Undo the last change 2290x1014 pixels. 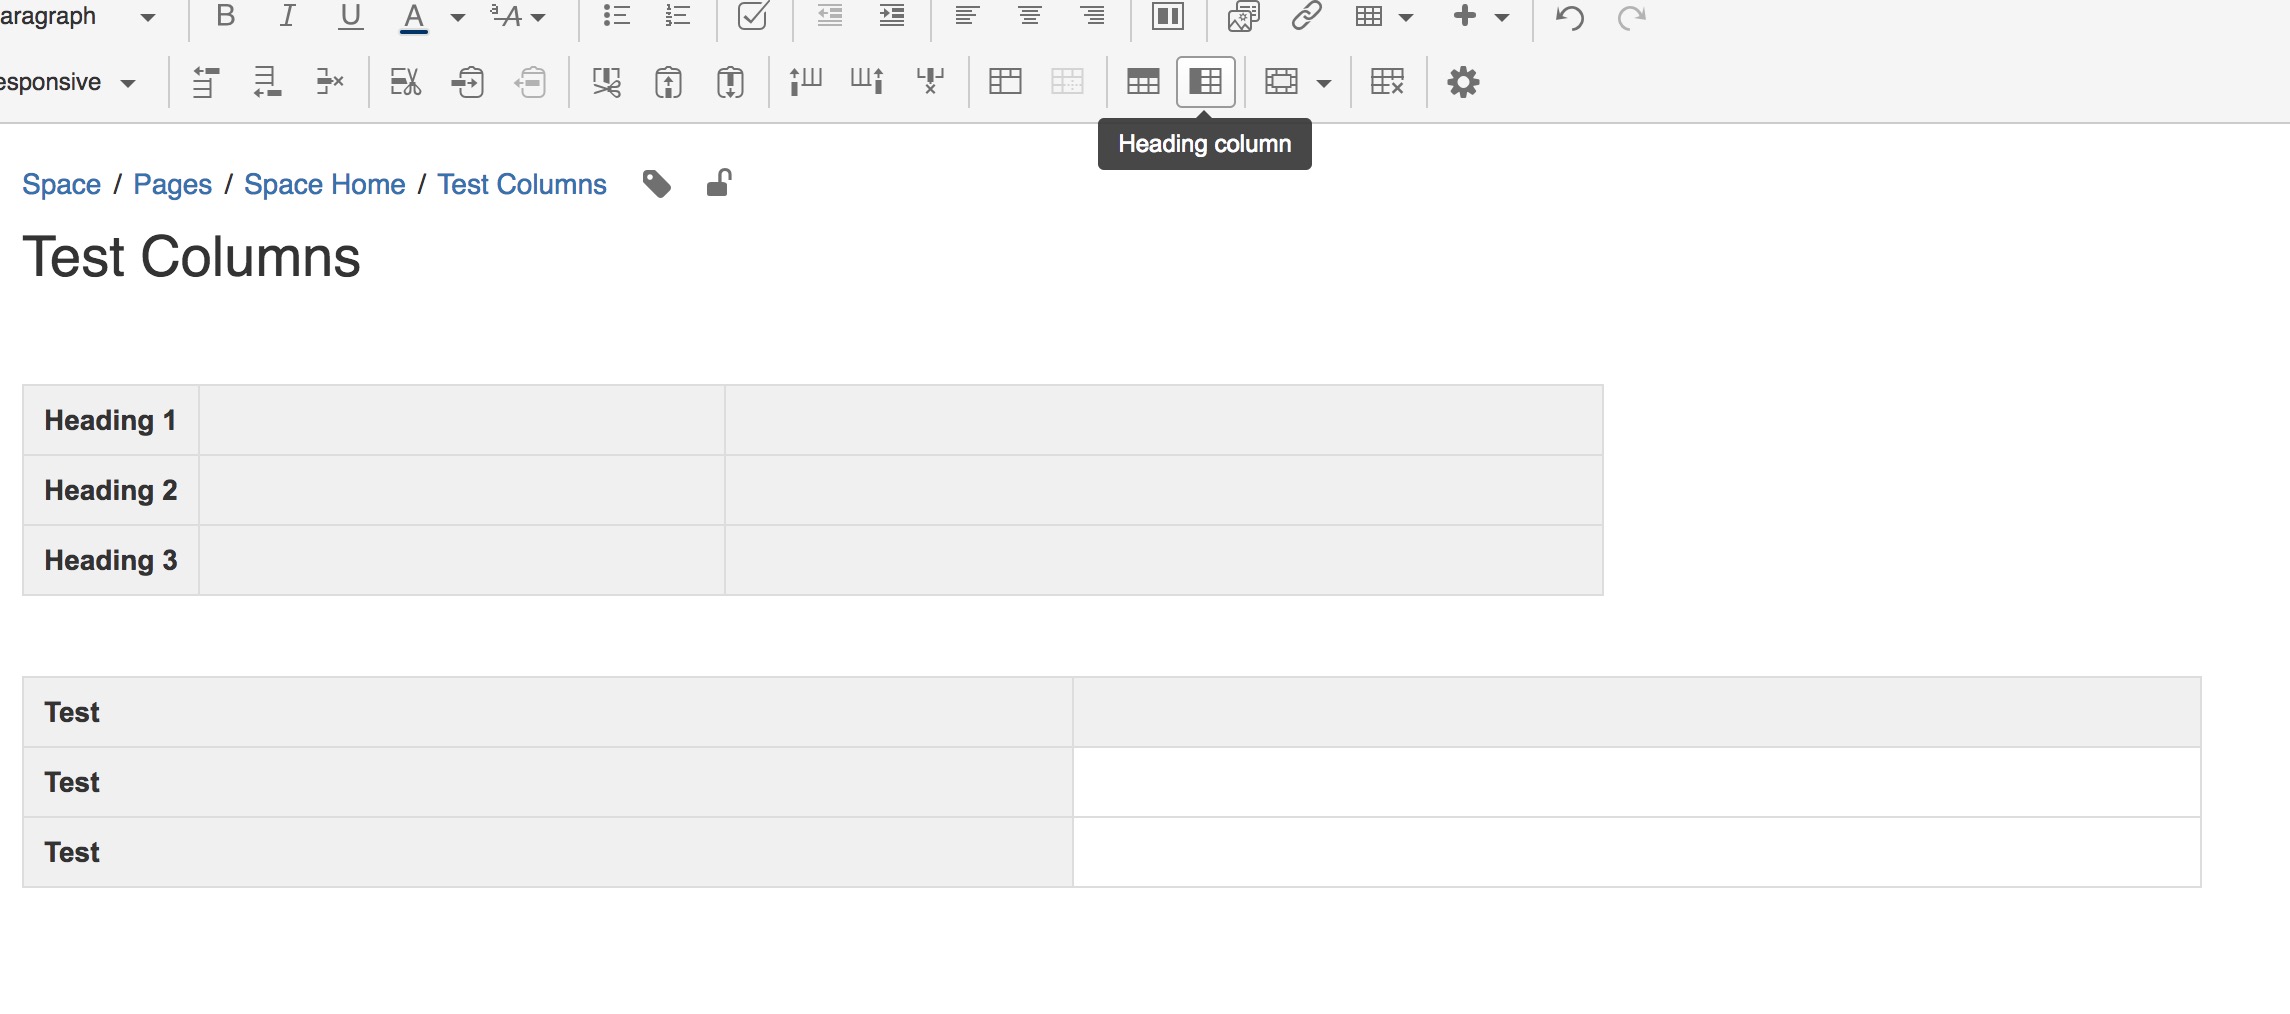point(1568,17)
